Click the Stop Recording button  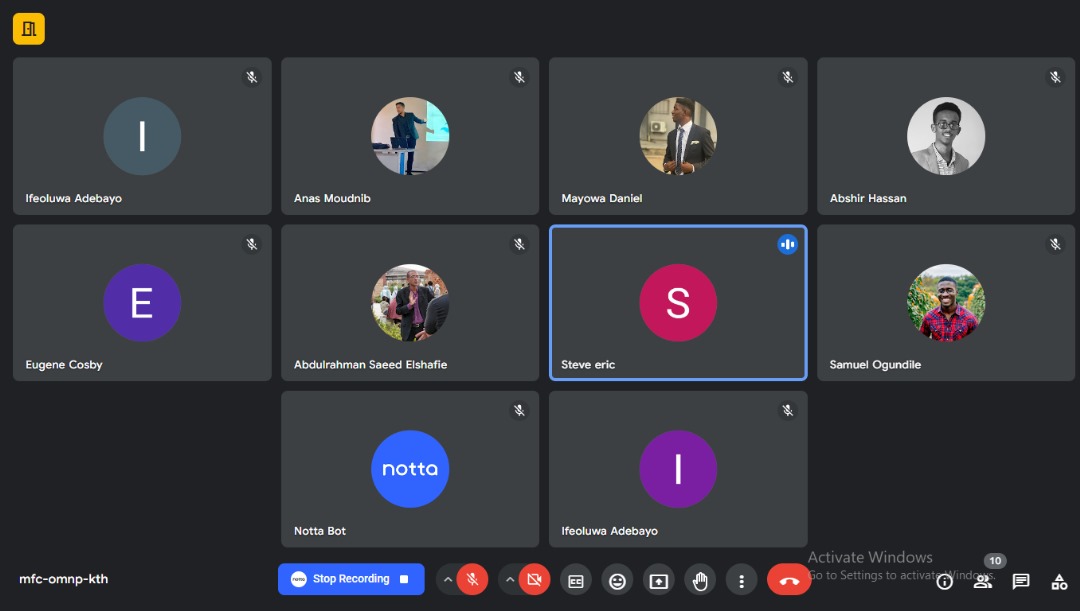coord(351,579)
